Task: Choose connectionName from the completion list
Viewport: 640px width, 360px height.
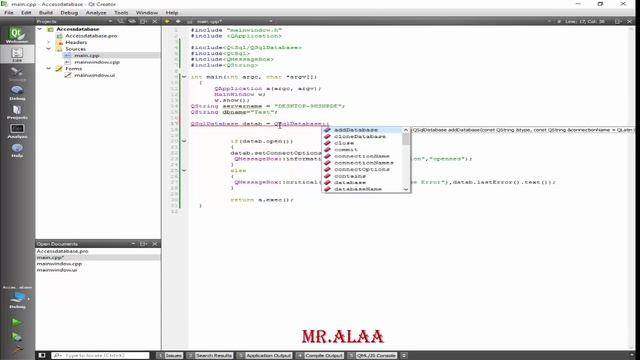Action: pos(362,156)
